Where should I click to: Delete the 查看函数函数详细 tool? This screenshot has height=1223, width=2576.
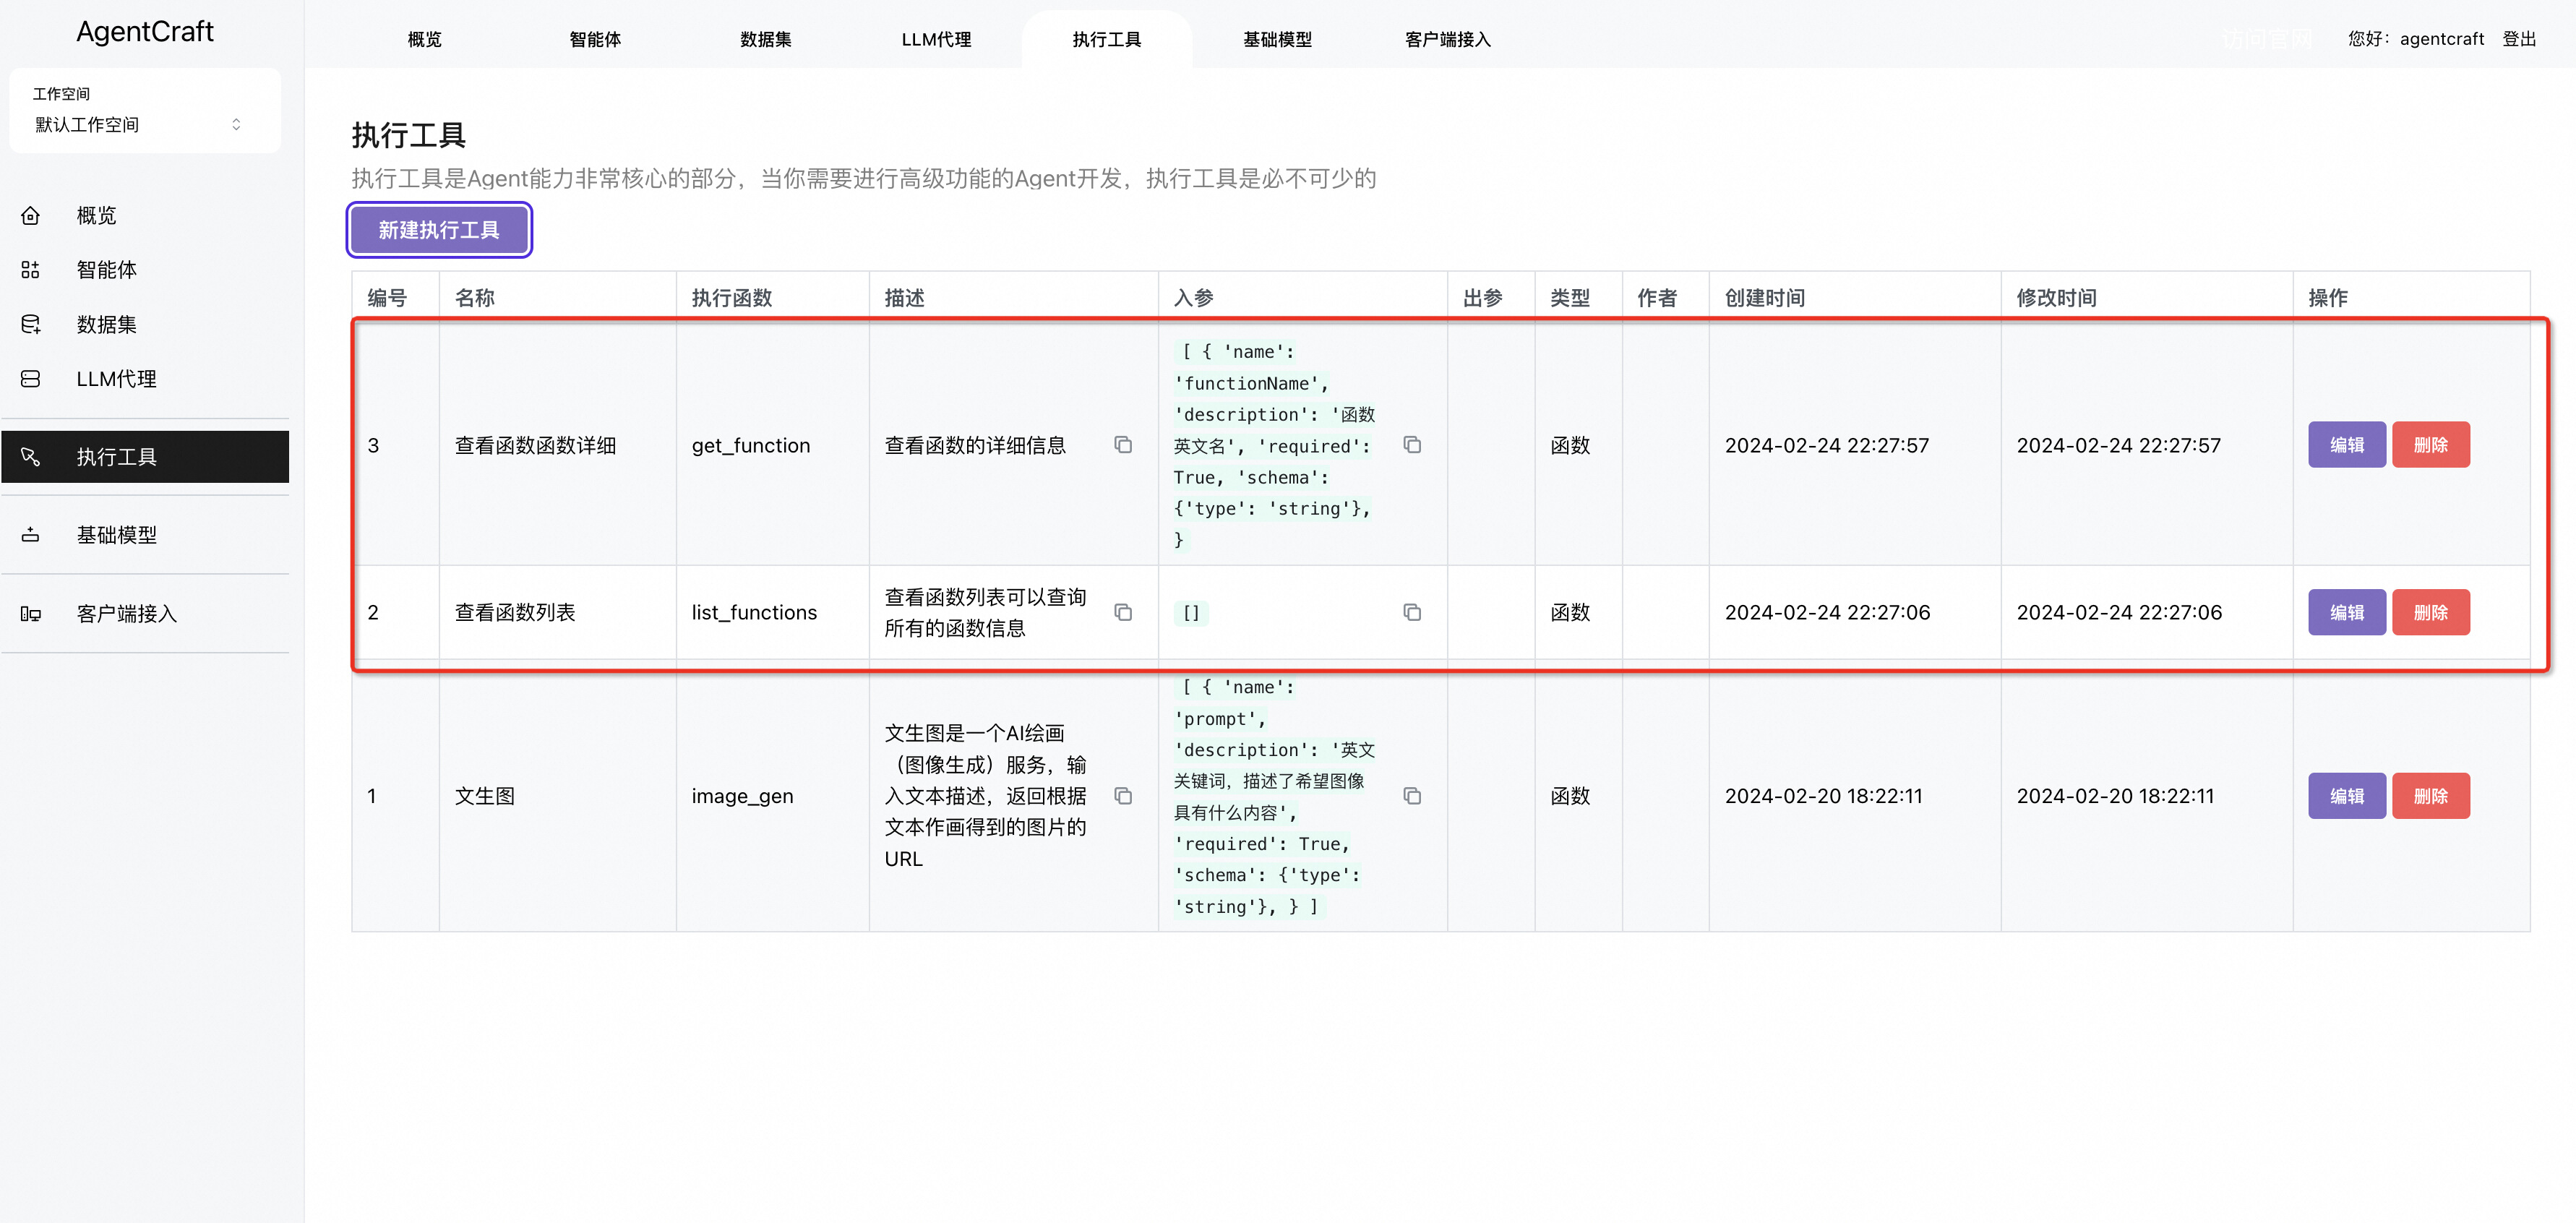[x=2430, y=445]
